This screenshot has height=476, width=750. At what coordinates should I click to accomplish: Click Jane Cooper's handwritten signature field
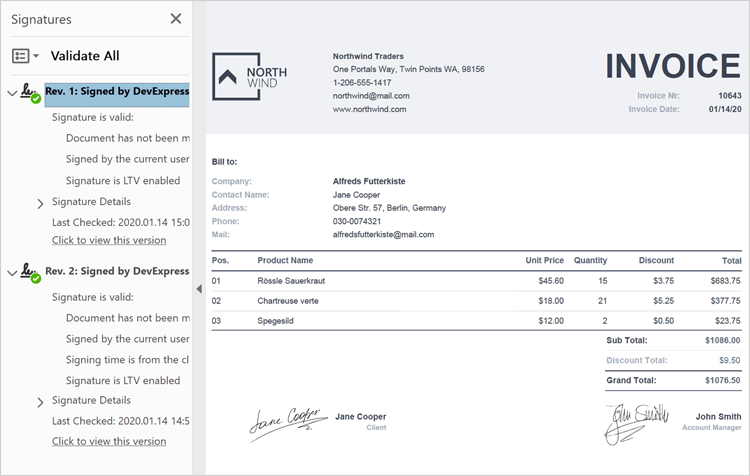point(287,423)
